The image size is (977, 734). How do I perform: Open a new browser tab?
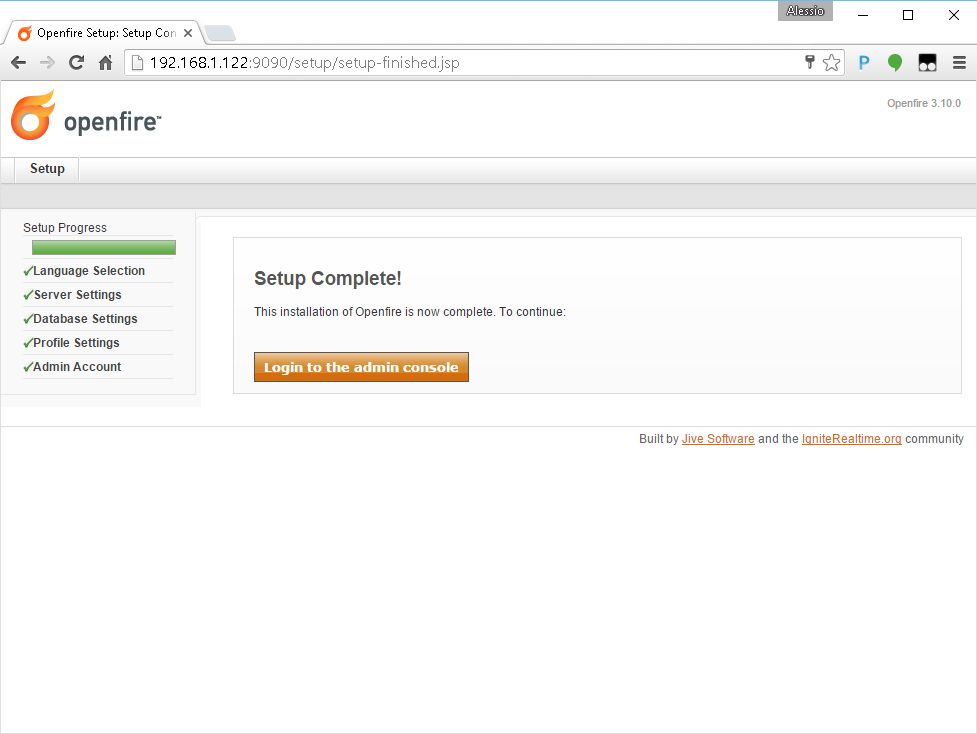coord(219,33)
